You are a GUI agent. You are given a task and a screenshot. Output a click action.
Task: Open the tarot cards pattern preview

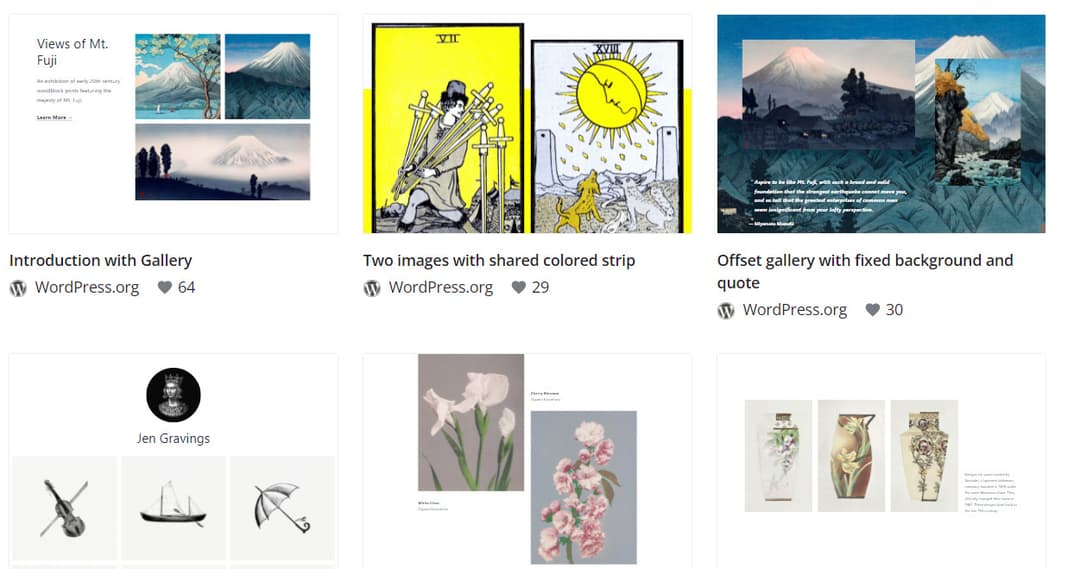528,124
